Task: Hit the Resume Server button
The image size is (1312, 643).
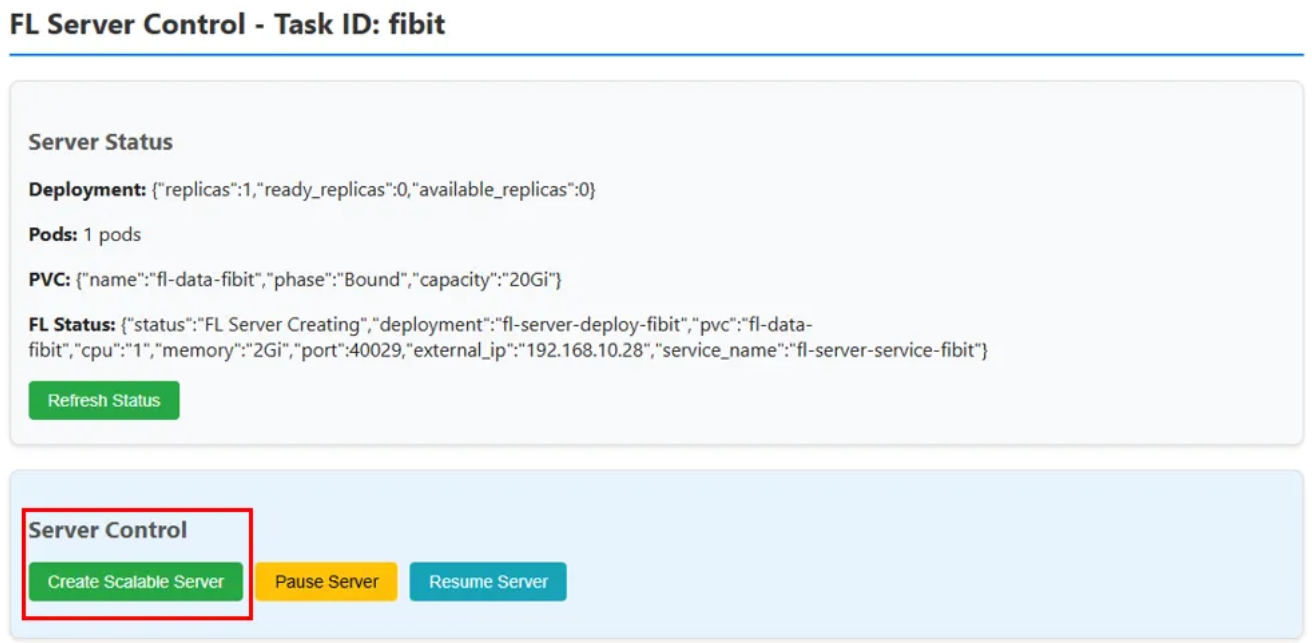Action: [x=488, y=581]
